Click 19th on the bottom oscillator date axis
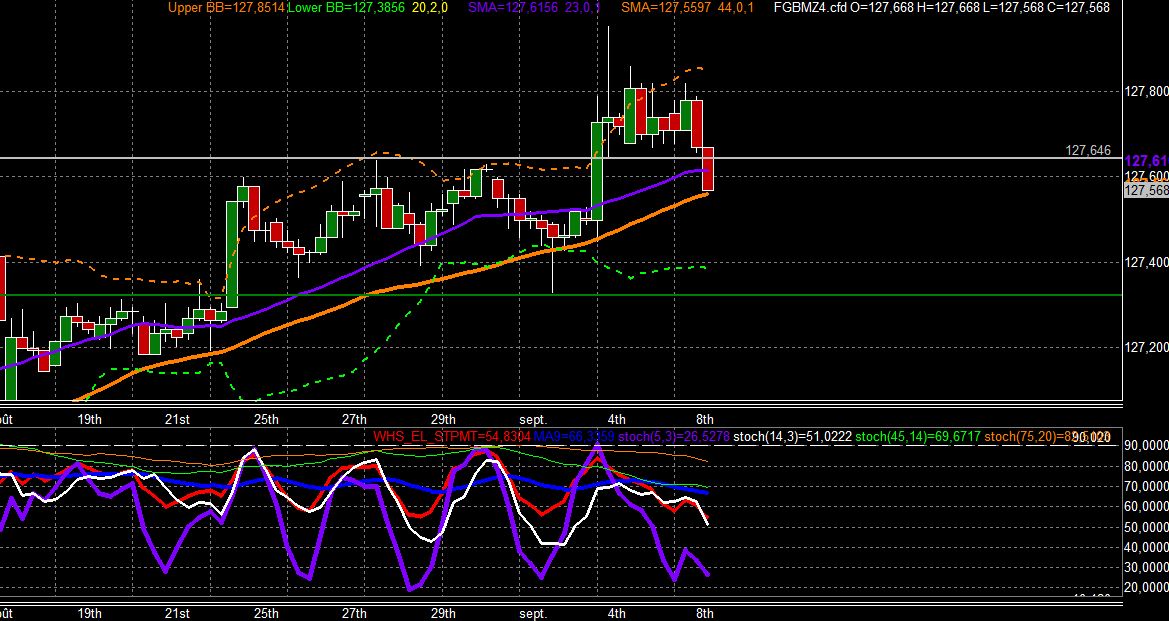Viewport: 1169px width, 621px height. click(x=89, y=614)
